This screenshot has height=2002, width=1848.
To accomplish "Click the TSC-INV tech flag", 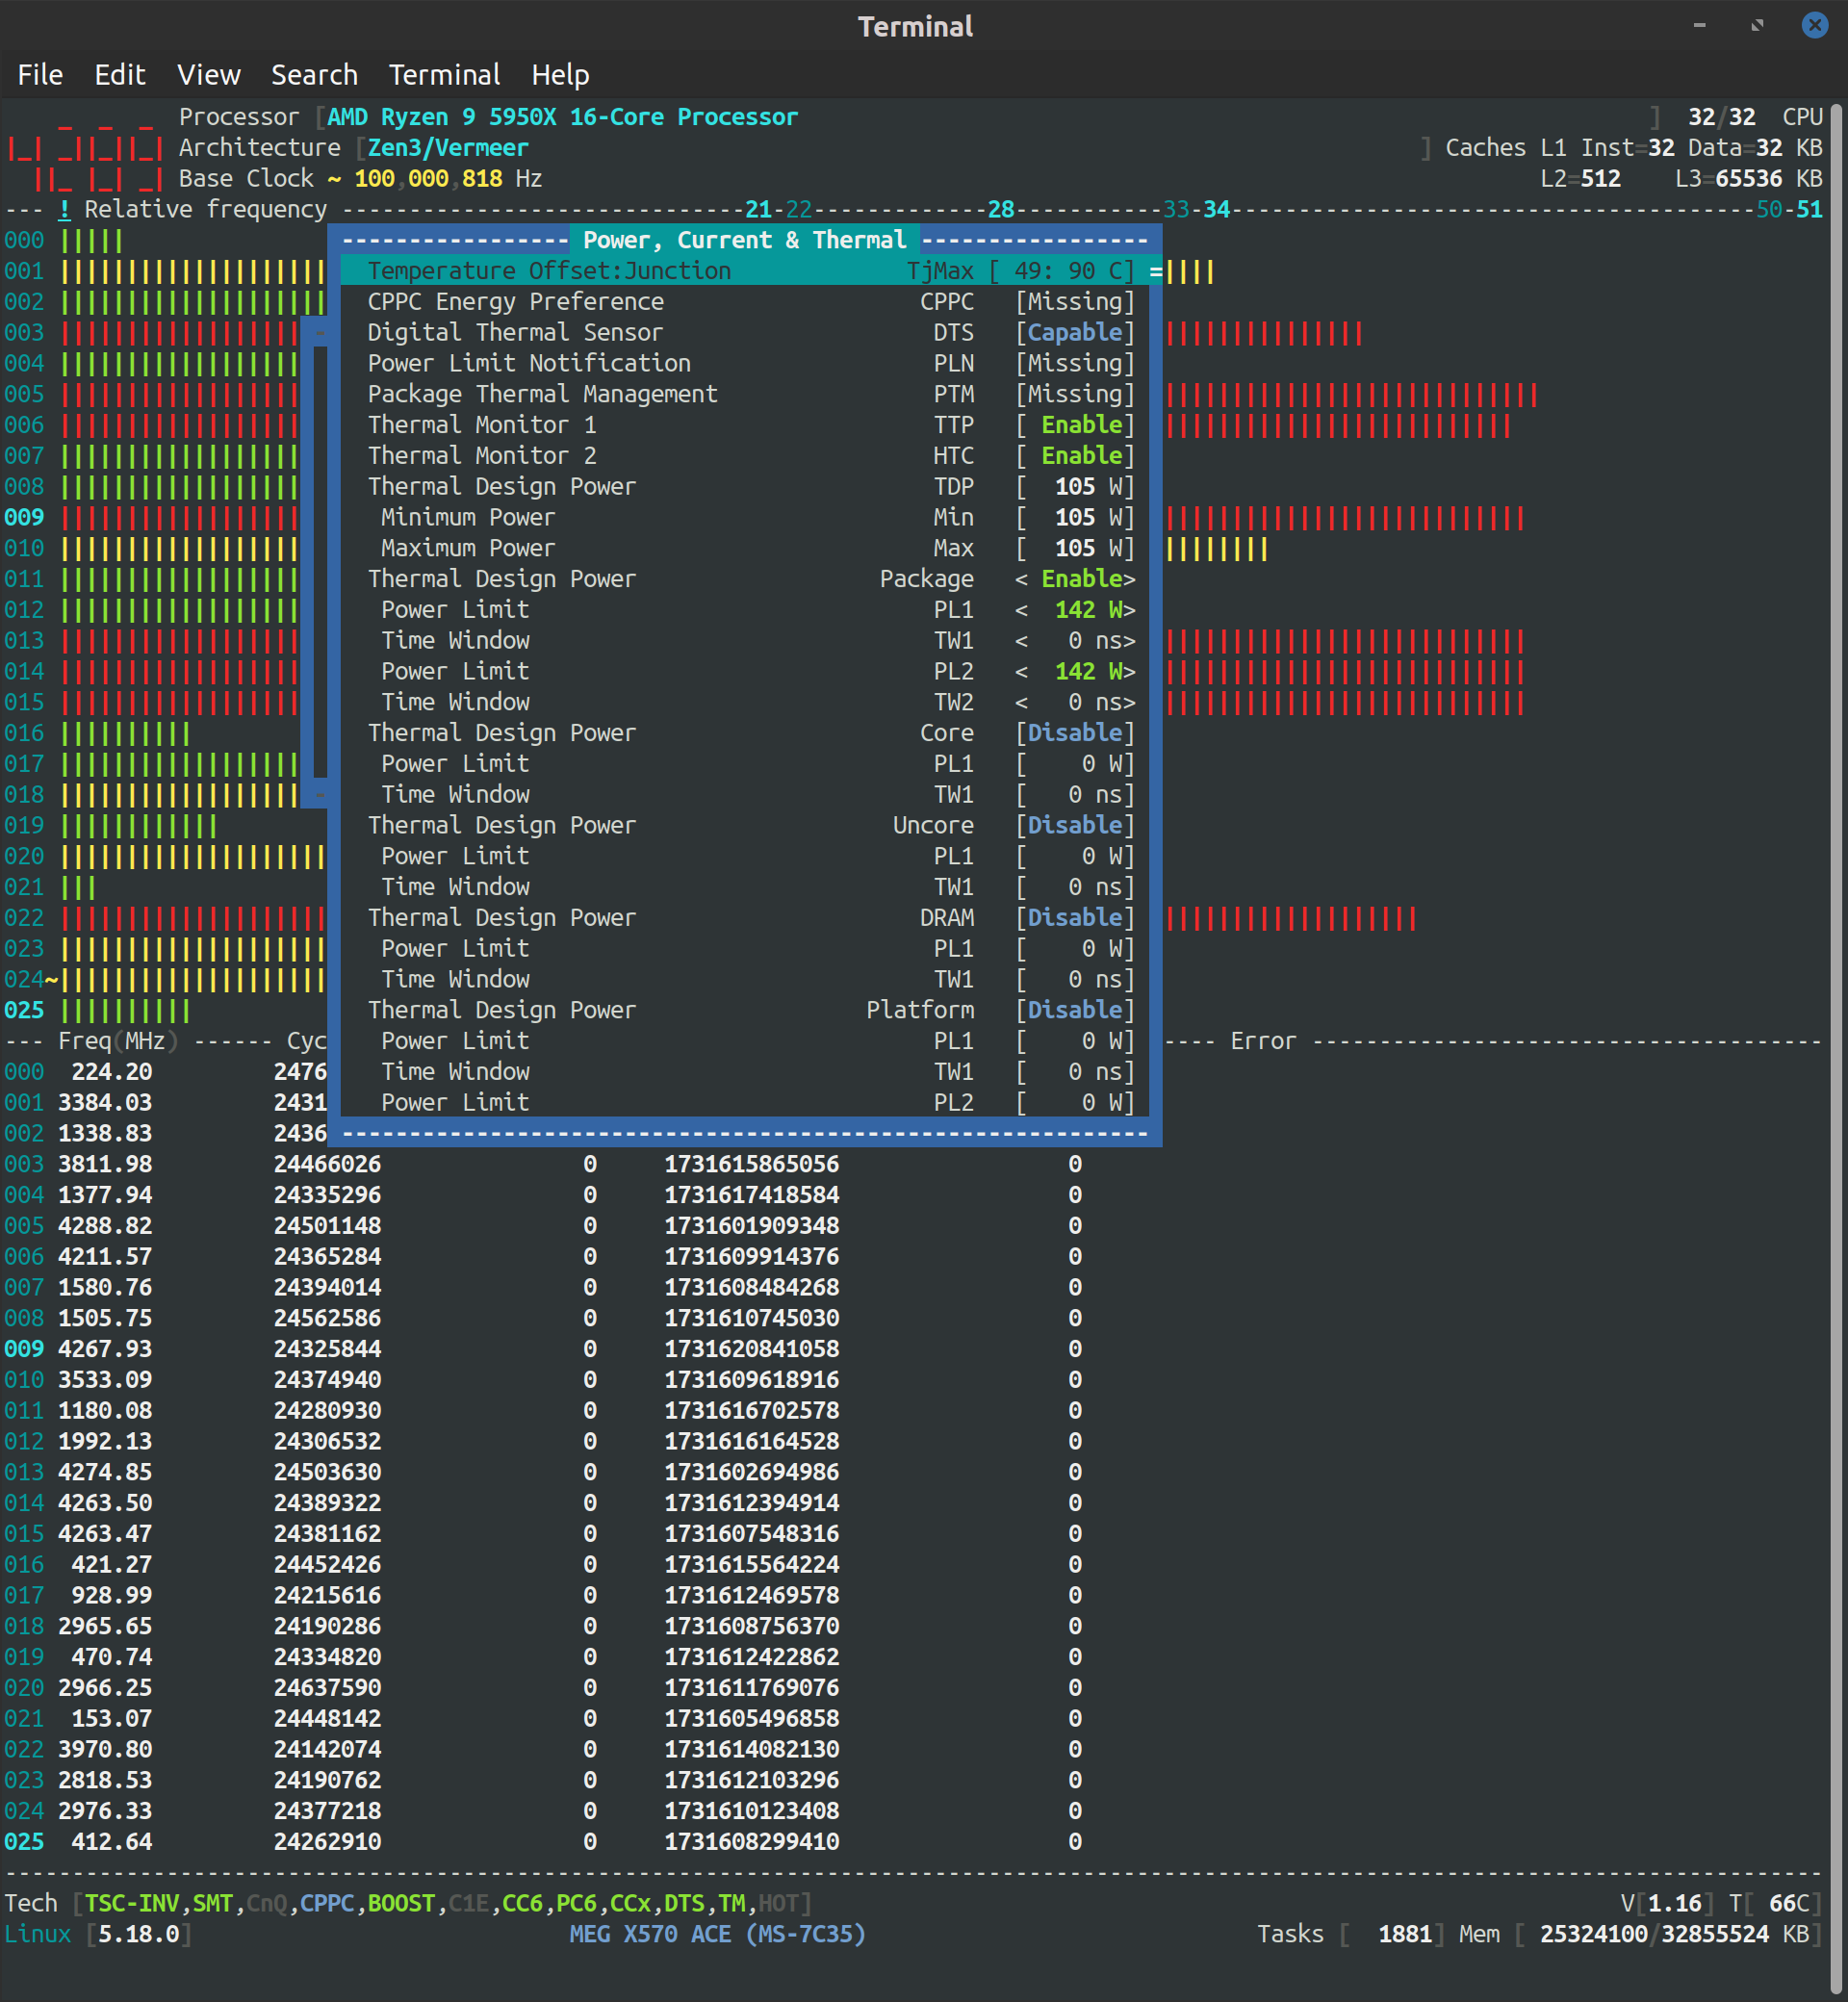I will pos(131,1903).
